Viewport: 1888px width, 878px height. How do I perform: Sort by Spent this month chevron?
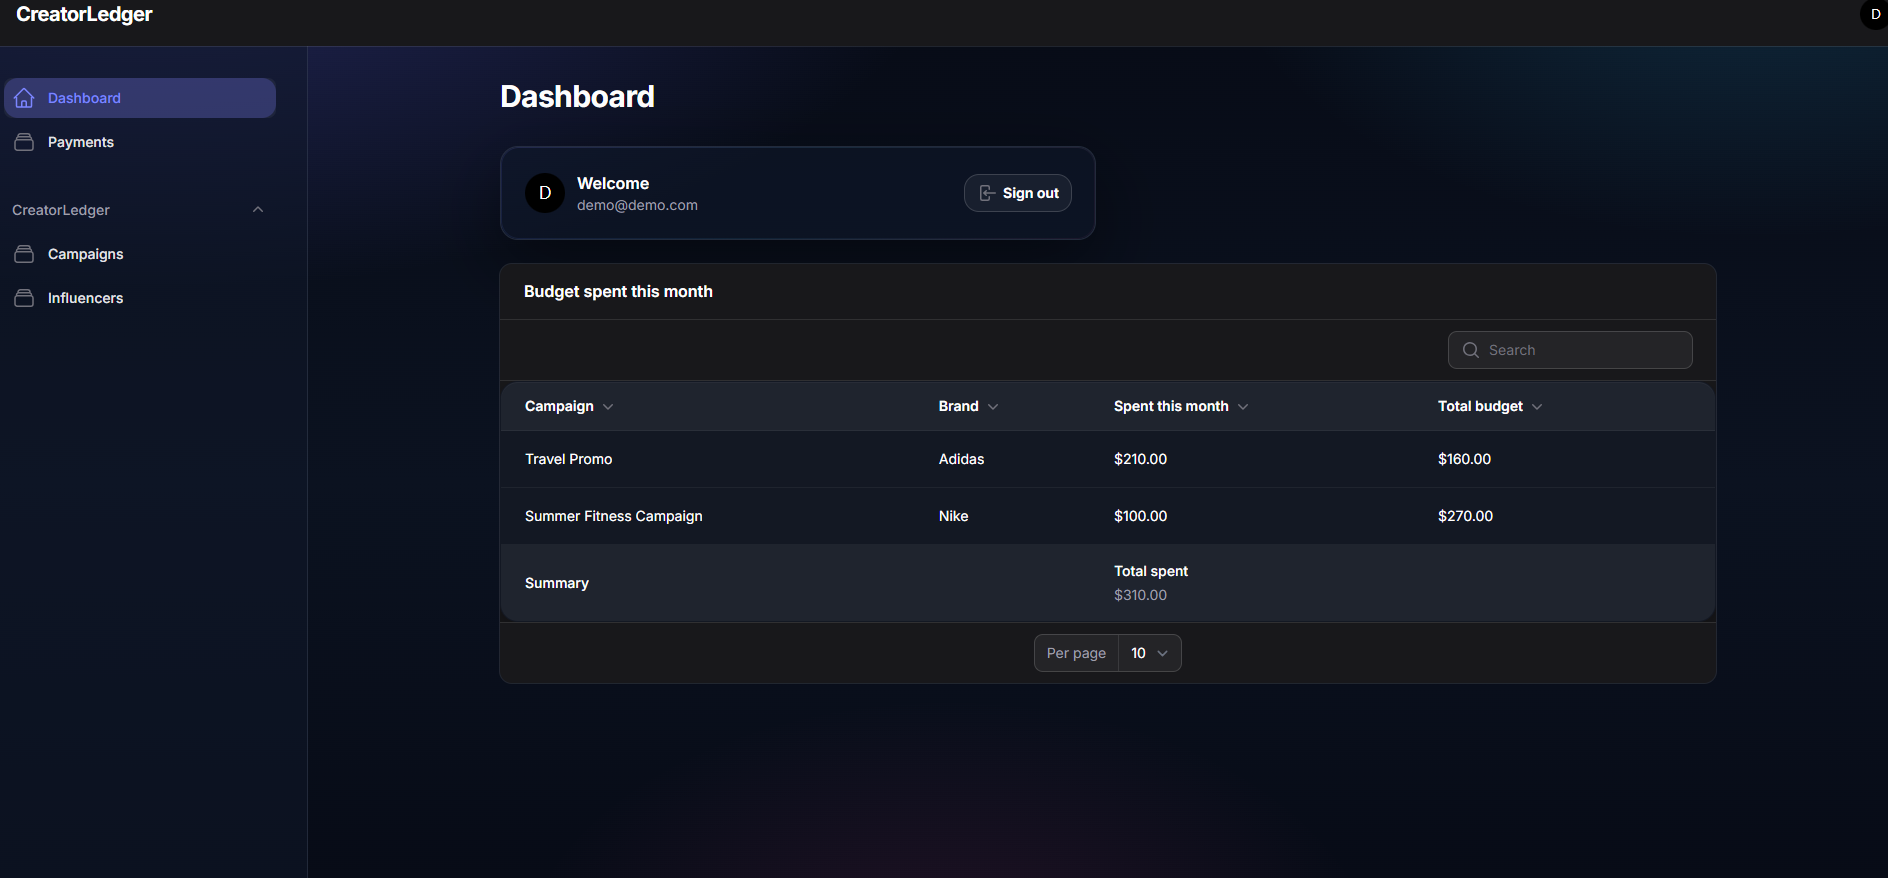[x=1243, y=407]
